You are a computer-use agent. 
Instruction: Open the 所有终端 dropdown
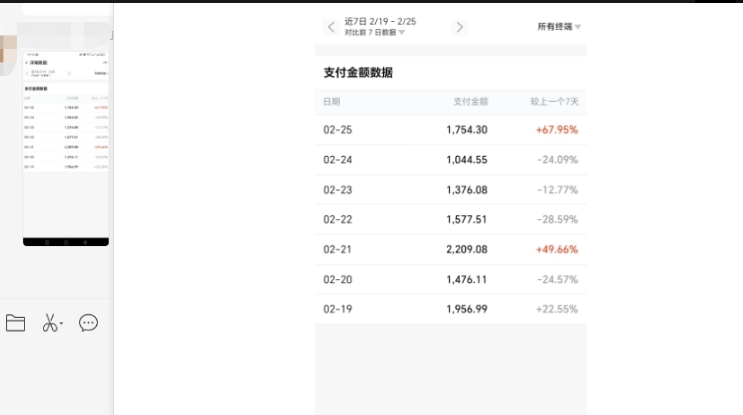coord(559,27)
